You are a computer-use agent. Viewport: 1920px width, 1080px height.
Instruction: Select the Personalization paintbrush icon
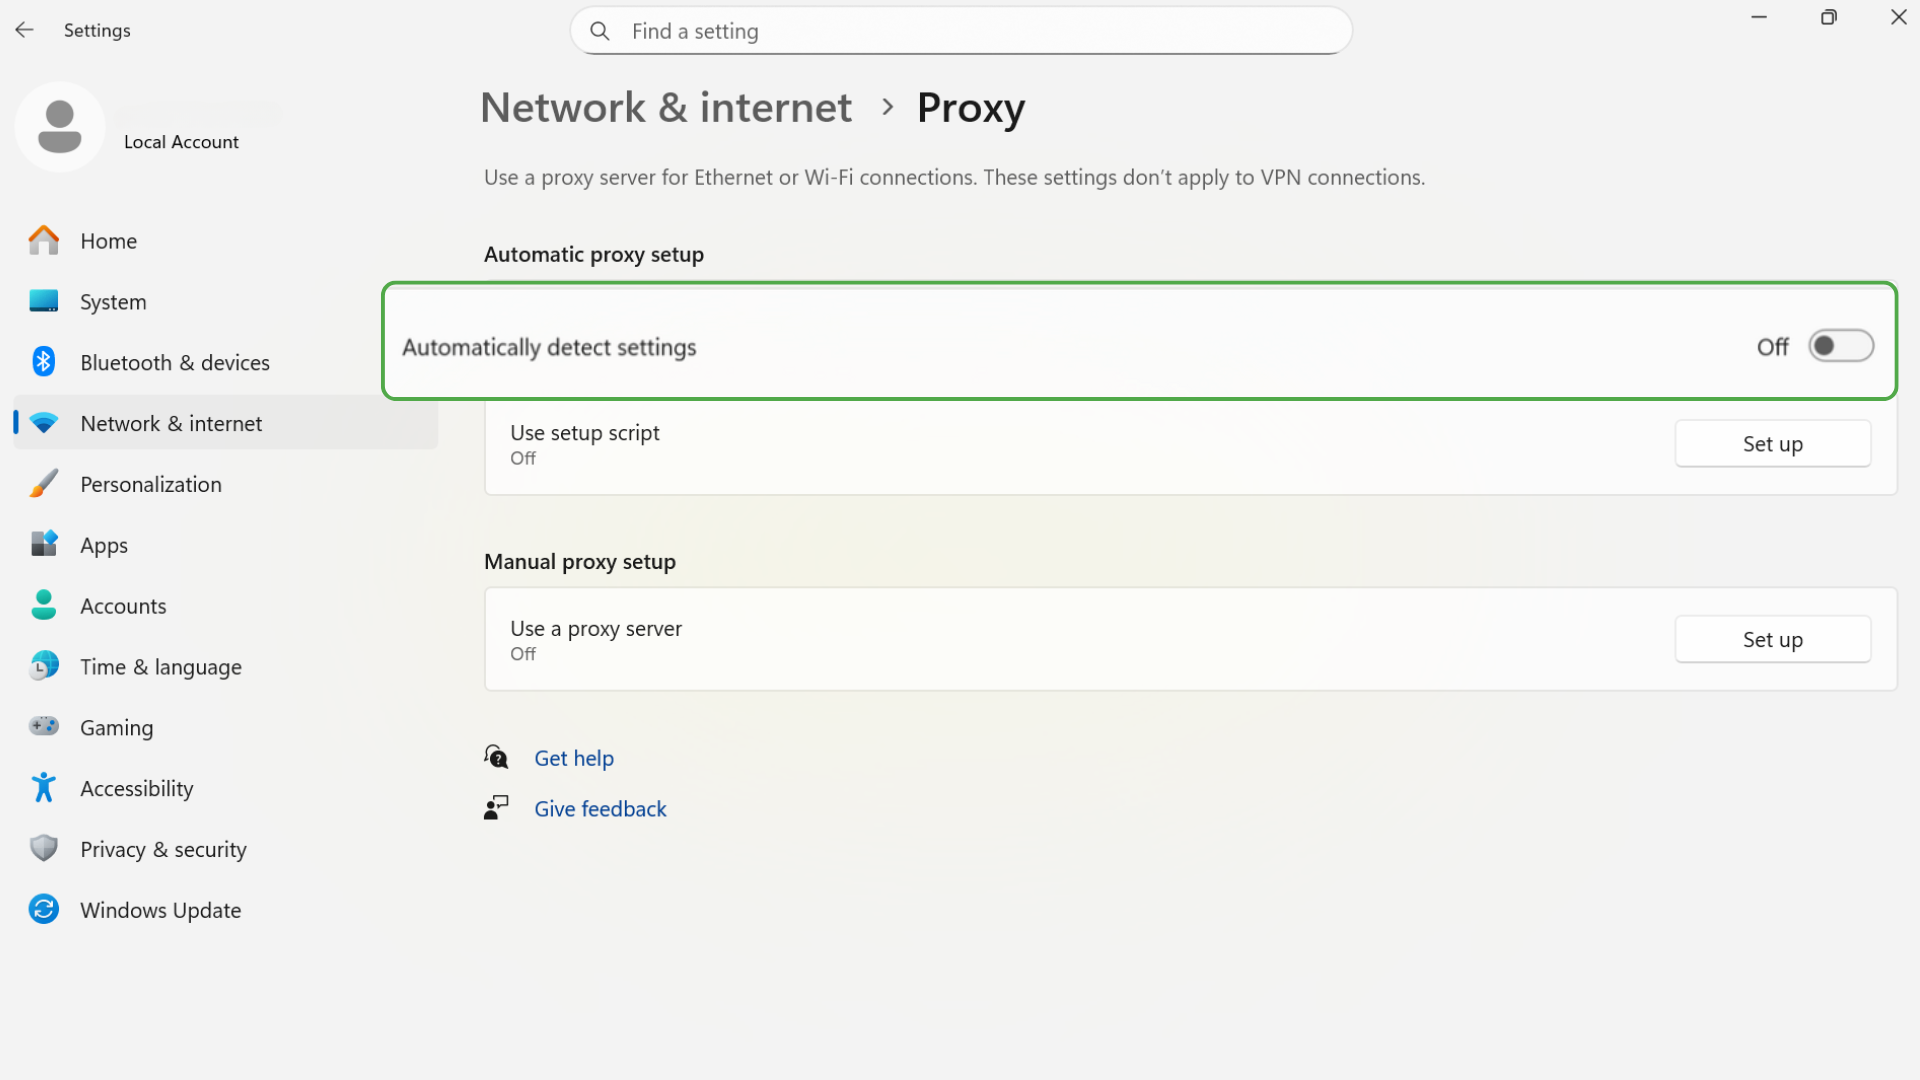click(44, 484)
